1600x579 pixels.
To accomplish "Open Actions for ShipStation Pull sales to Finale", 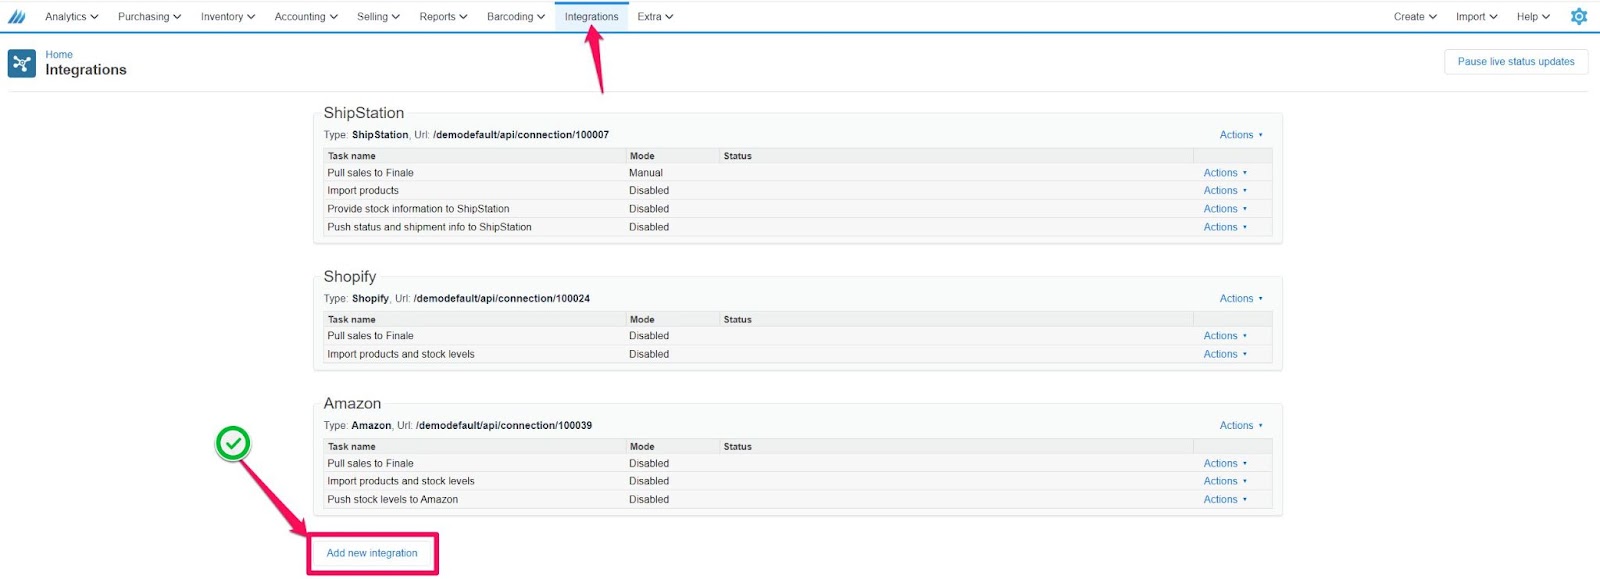I will [1225, 173].
